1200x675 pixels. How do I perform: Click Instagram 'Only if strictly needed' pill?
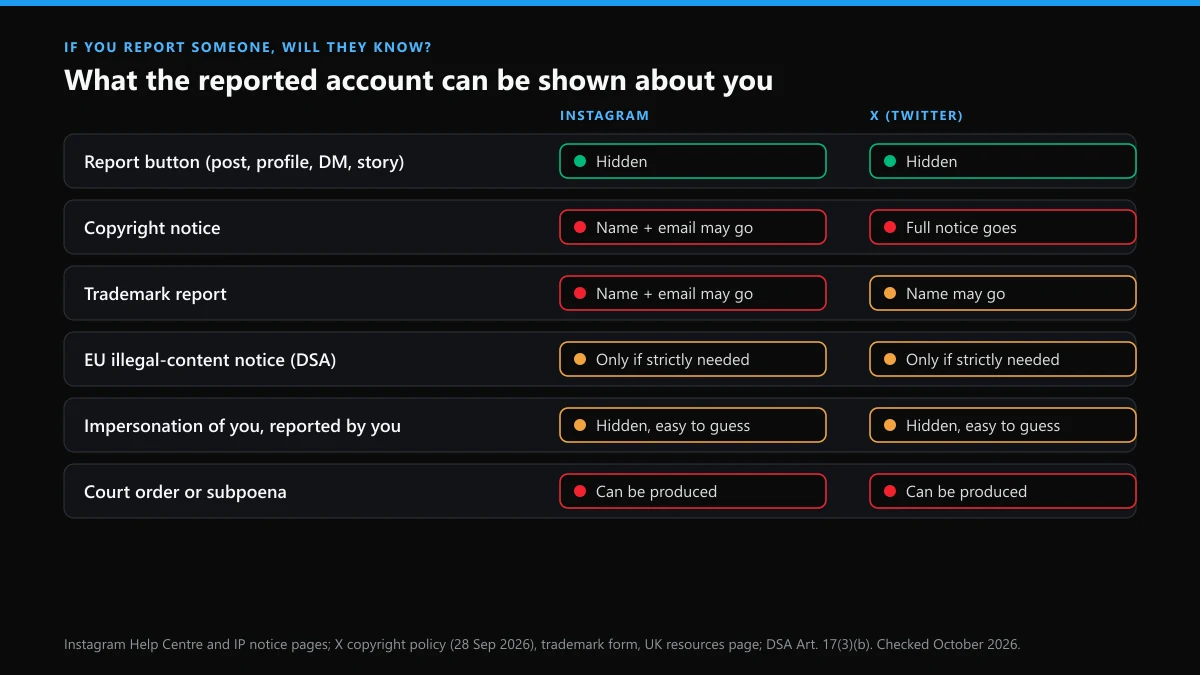[693, 359]
